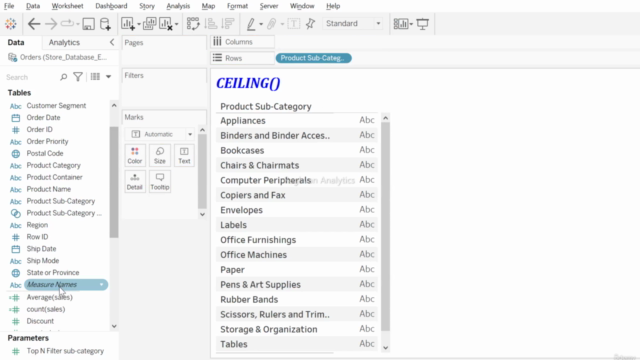Screen dimensions: 640x360
Task: Click the Redo forward arrow
Action: [51, 24]
